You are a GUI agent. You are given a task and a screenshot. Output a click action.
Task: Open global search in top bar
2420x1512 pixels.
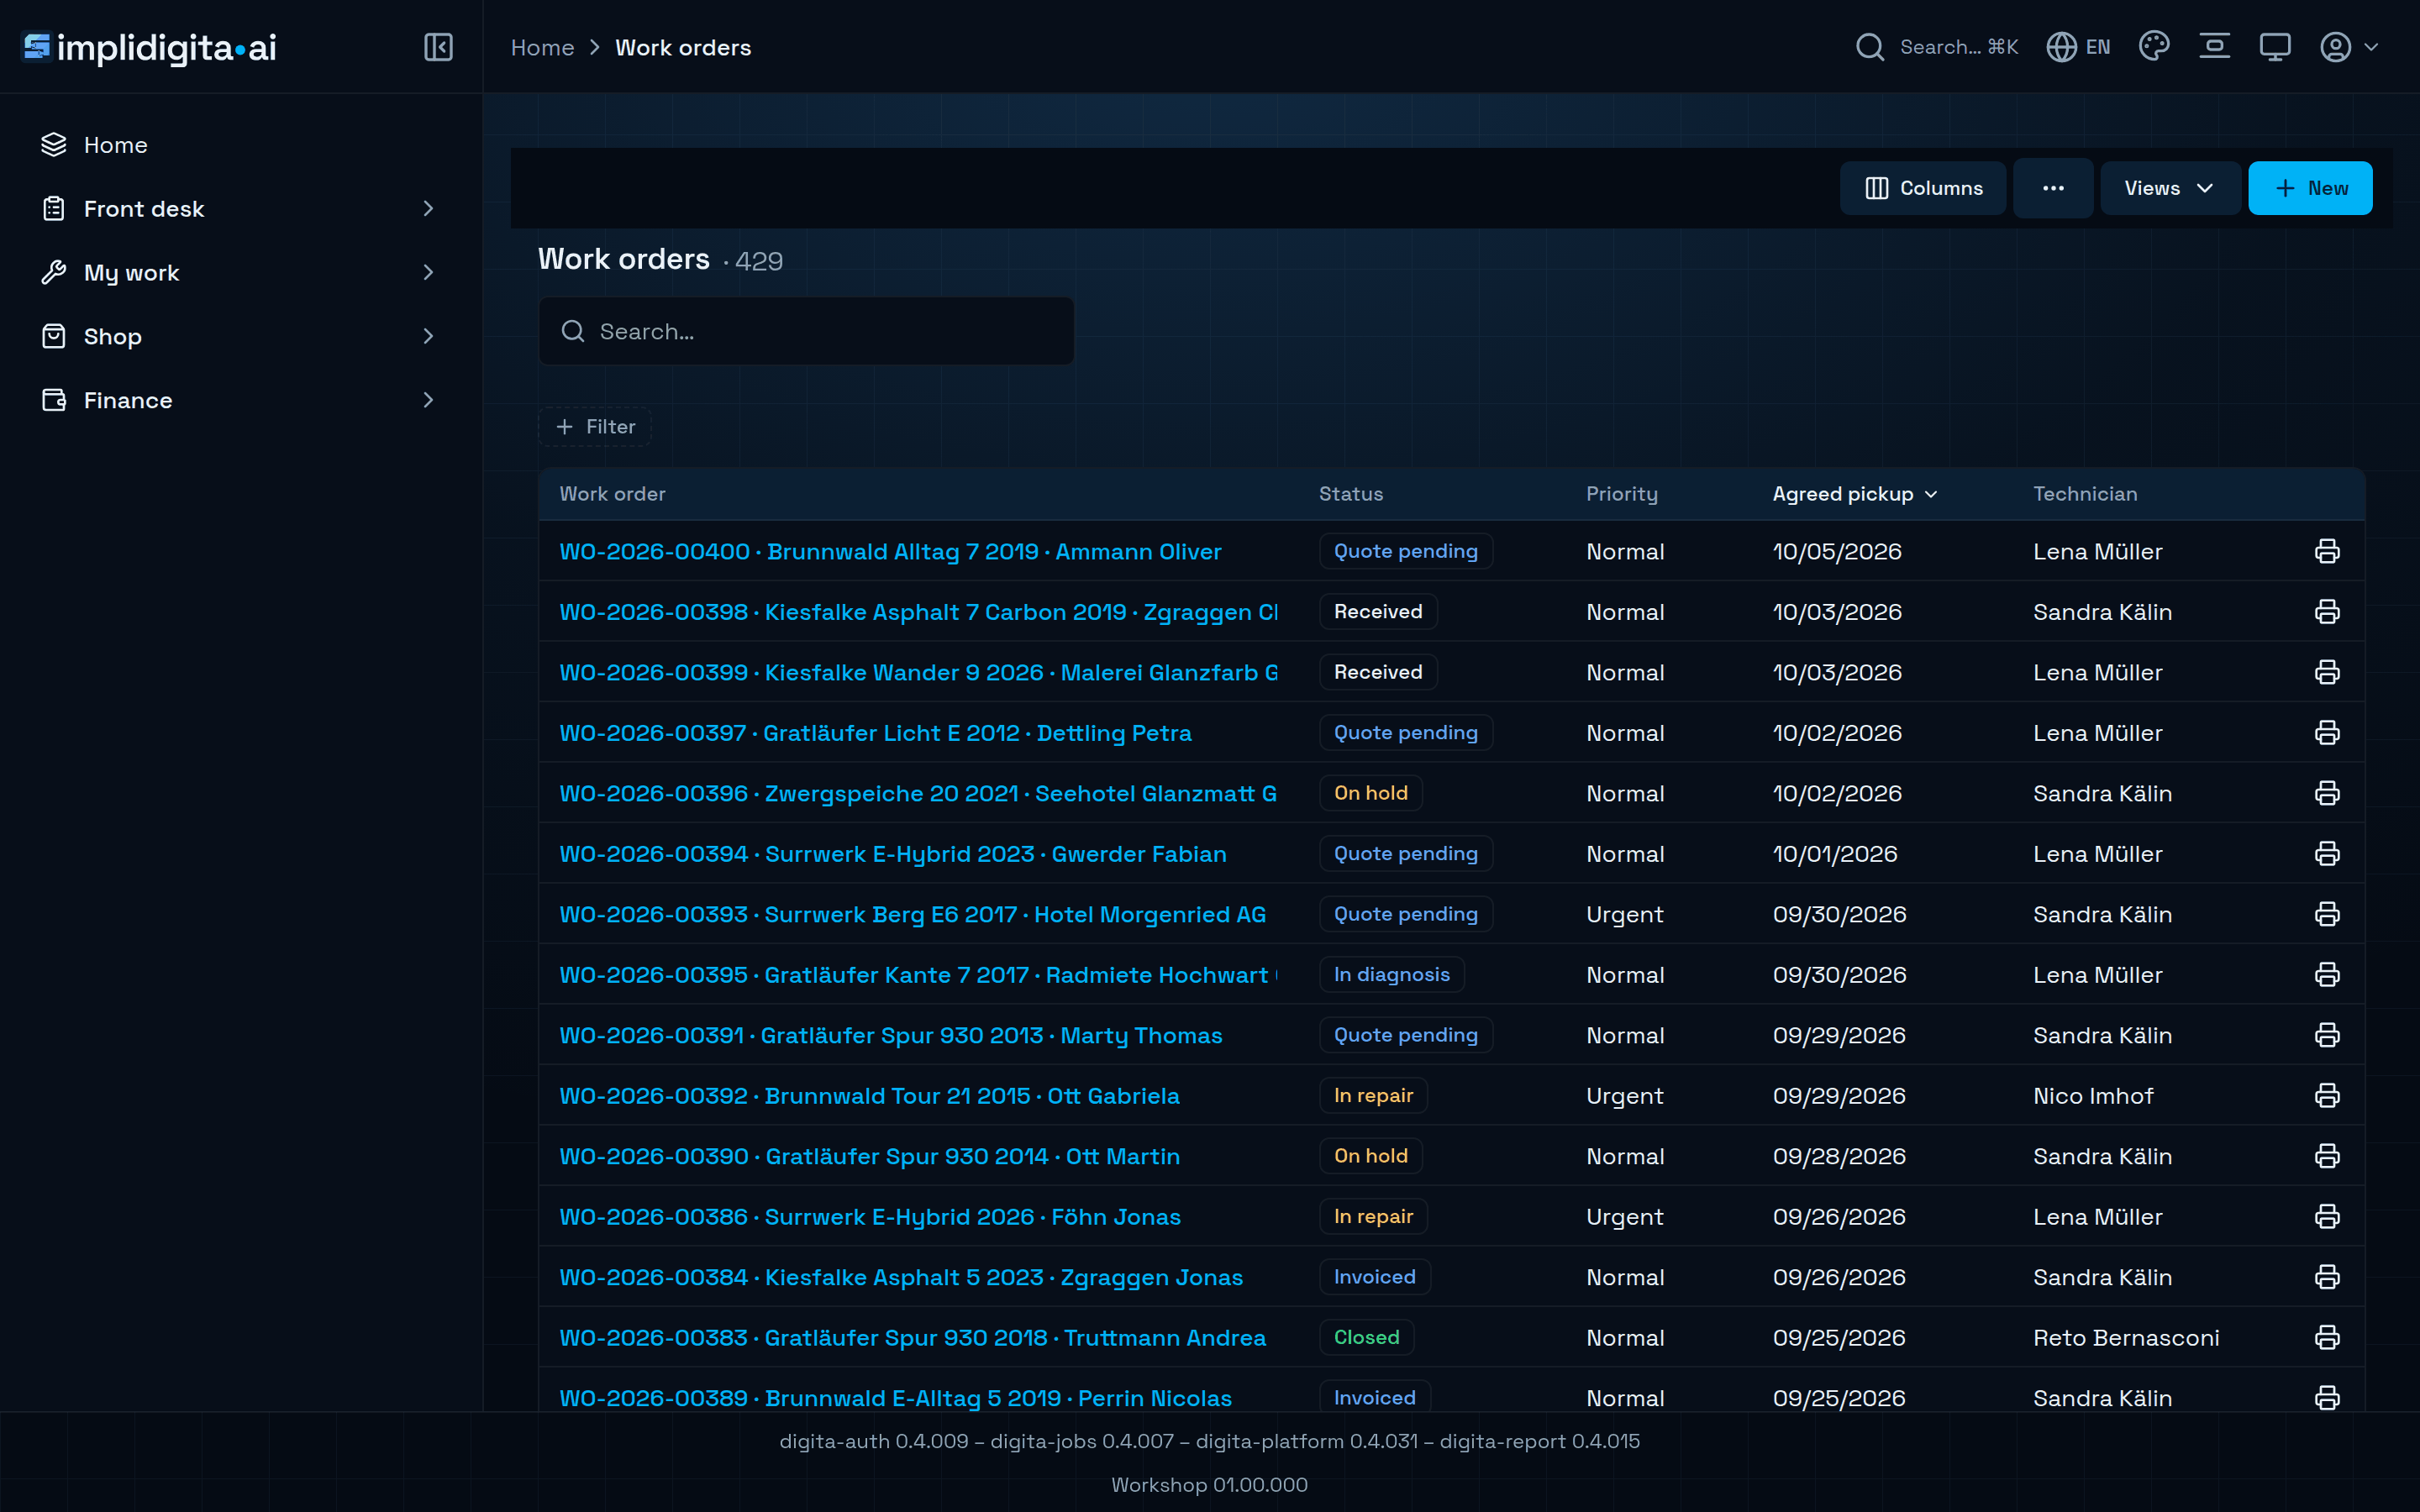[x=1936, y=47]
